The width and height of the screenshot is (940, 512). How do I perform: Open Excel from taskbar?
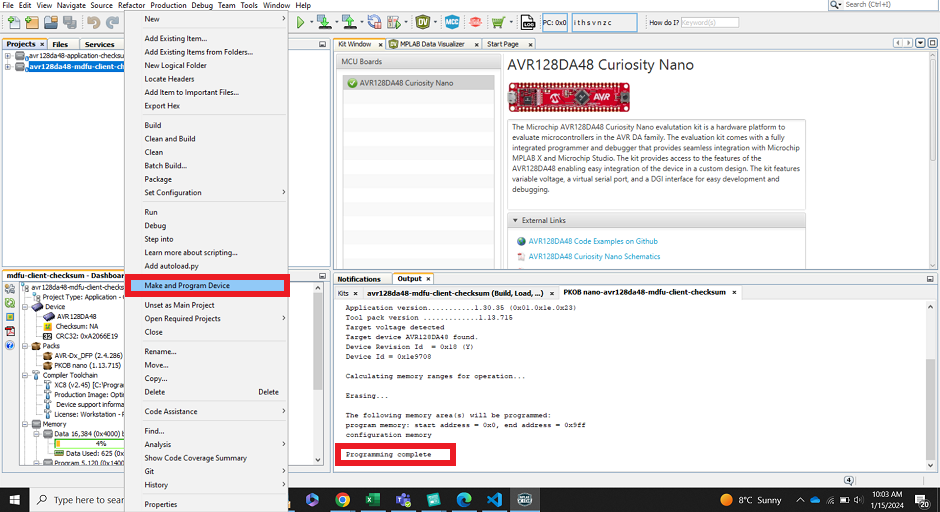pyautogui.click(x=373, y=499)
